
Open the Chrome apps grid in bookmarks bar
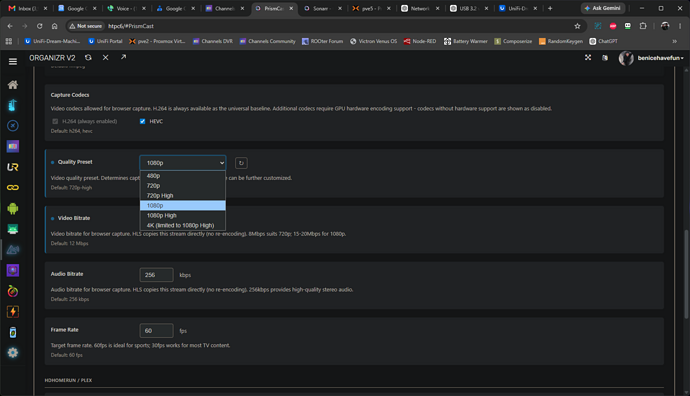[8, 41]
